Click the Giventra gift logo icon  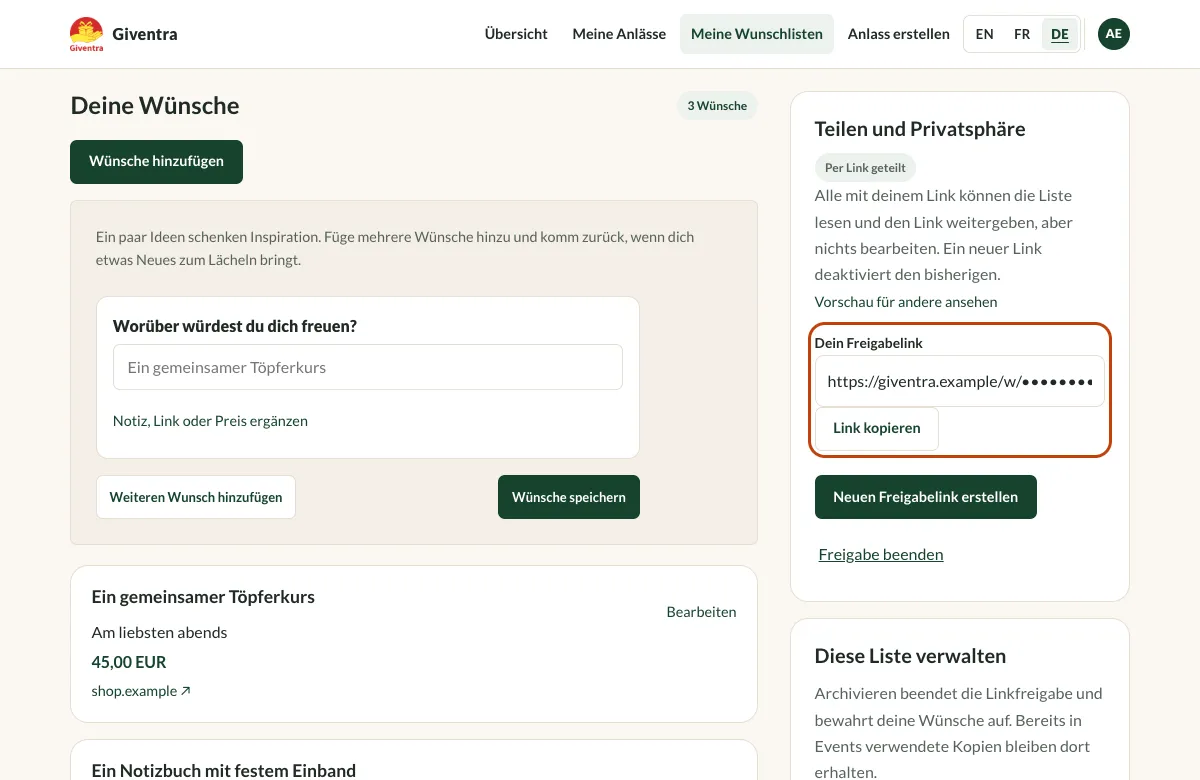click(x=87, y=34)
